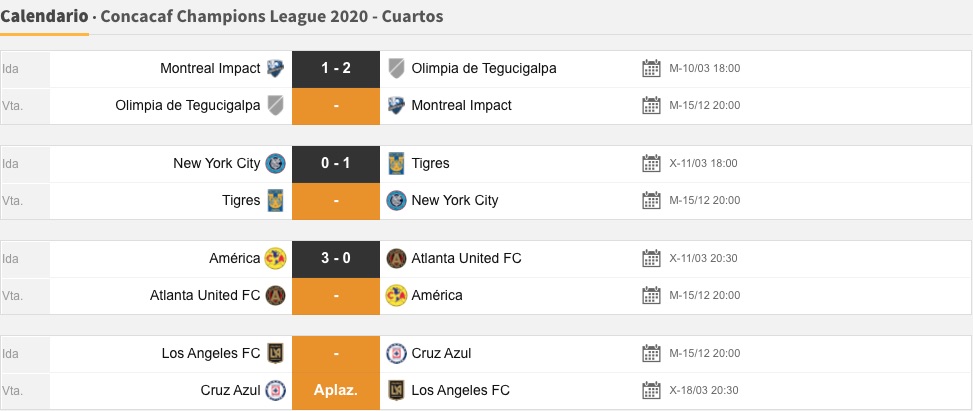Click the Montreal Impact crest in first Ida row
The height and width of the screenshot is (411, 973).
pos(275,68)
